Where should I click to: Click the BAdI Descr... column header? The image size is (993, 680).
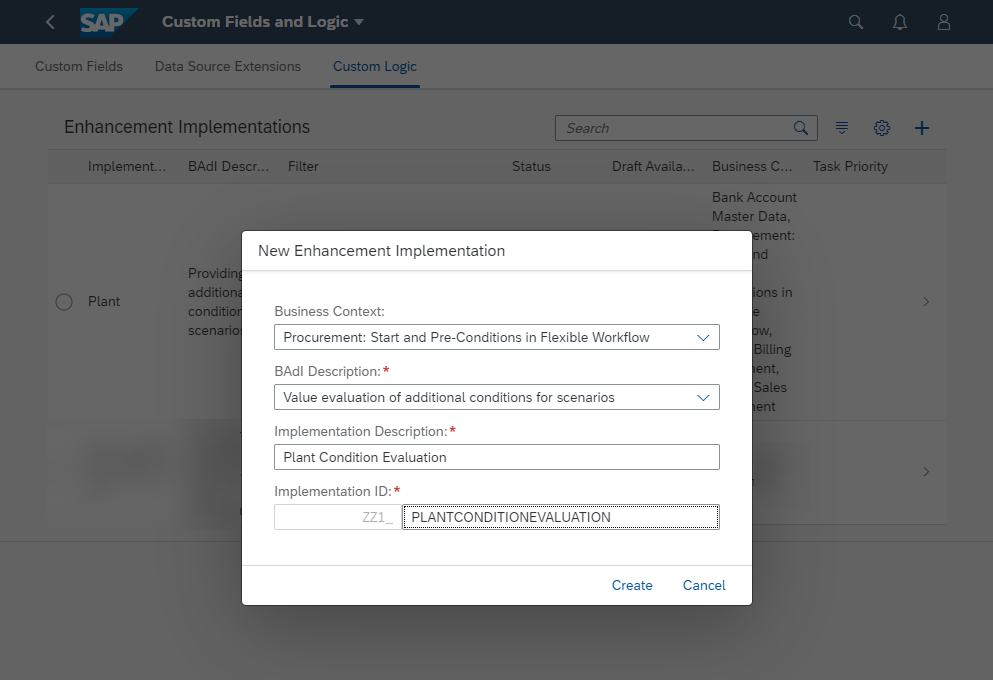pyautogui.click(x=228, y=167)
